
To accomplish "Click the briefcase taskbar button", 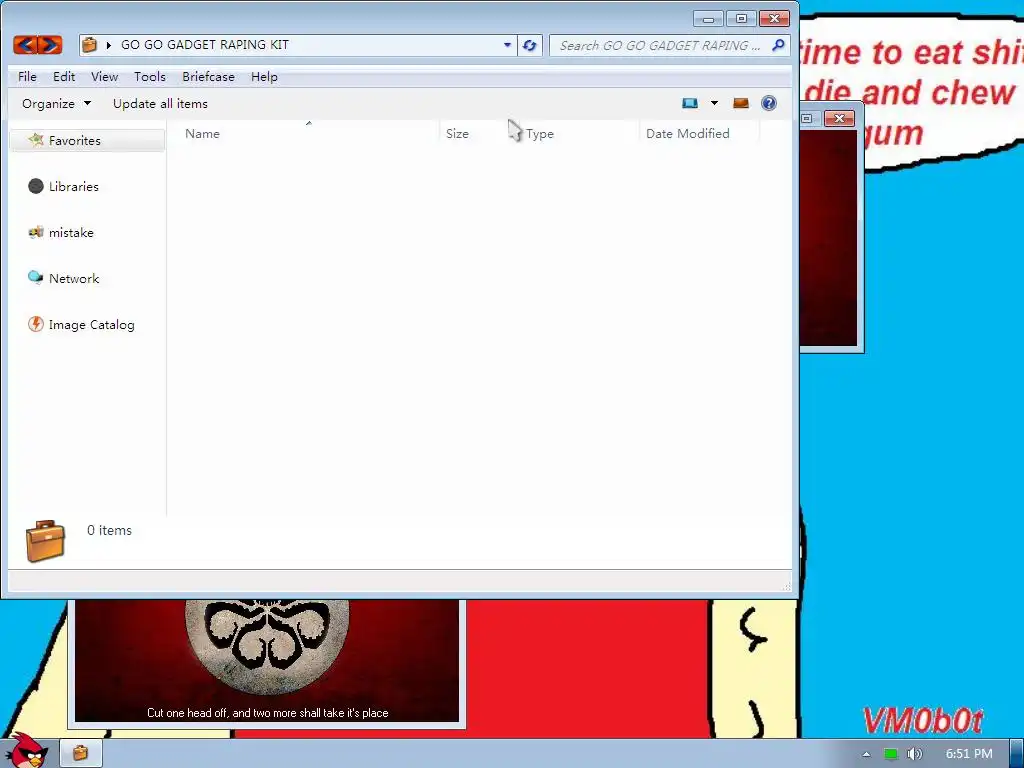I will click(81, 753).
